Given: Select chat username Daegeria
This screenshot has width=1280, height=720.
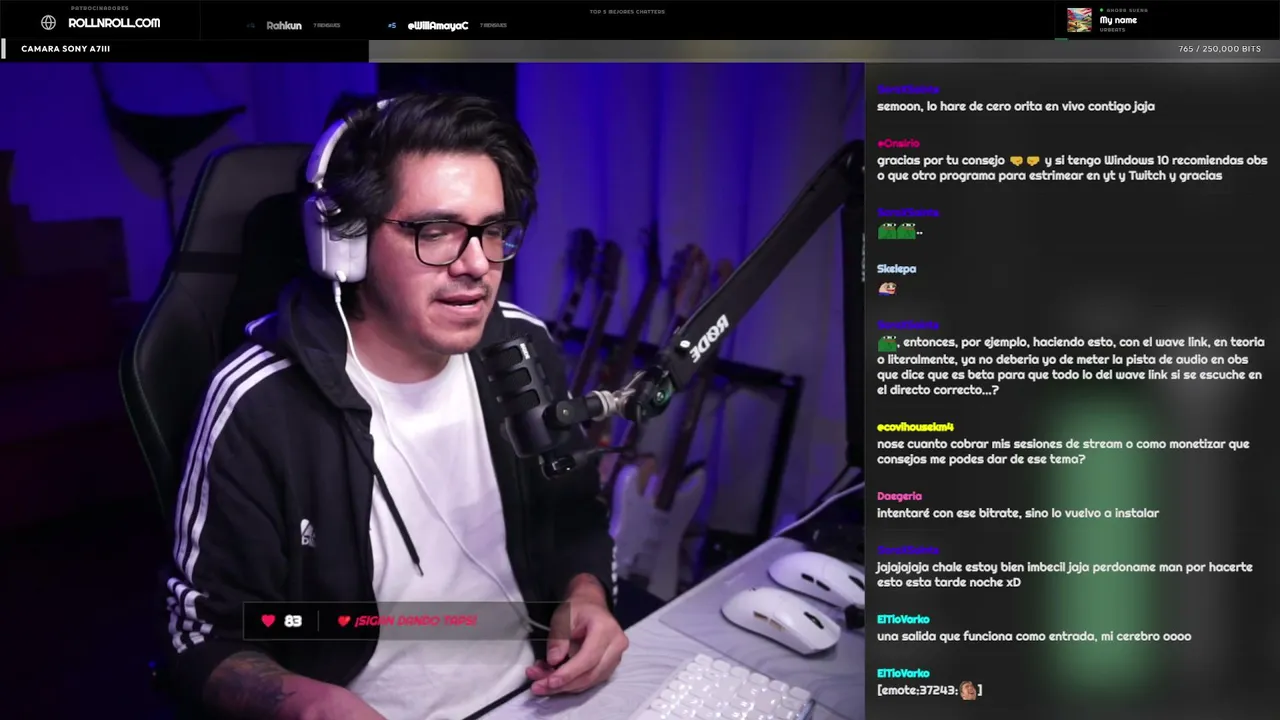Looking at the screenshot, I should [x=899, y=496].
